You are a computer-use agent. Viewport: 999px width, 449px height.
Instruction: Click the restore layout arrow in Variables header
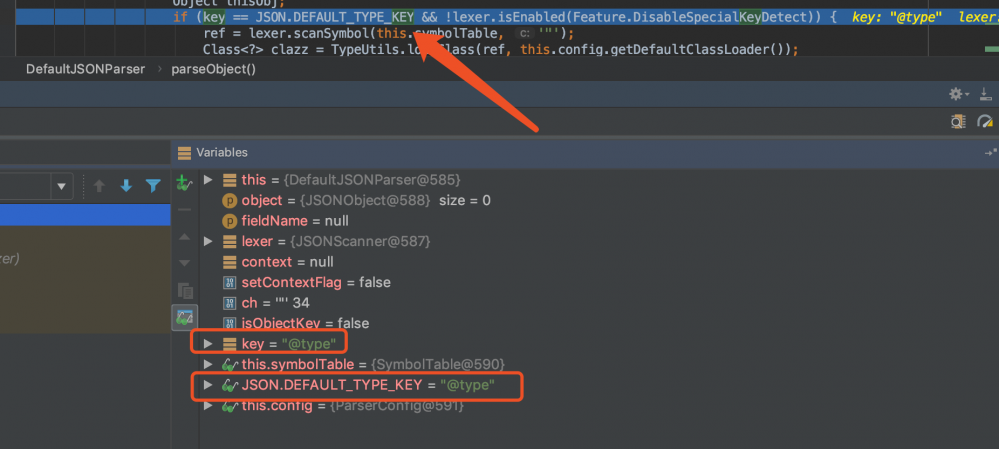(991, 153)
